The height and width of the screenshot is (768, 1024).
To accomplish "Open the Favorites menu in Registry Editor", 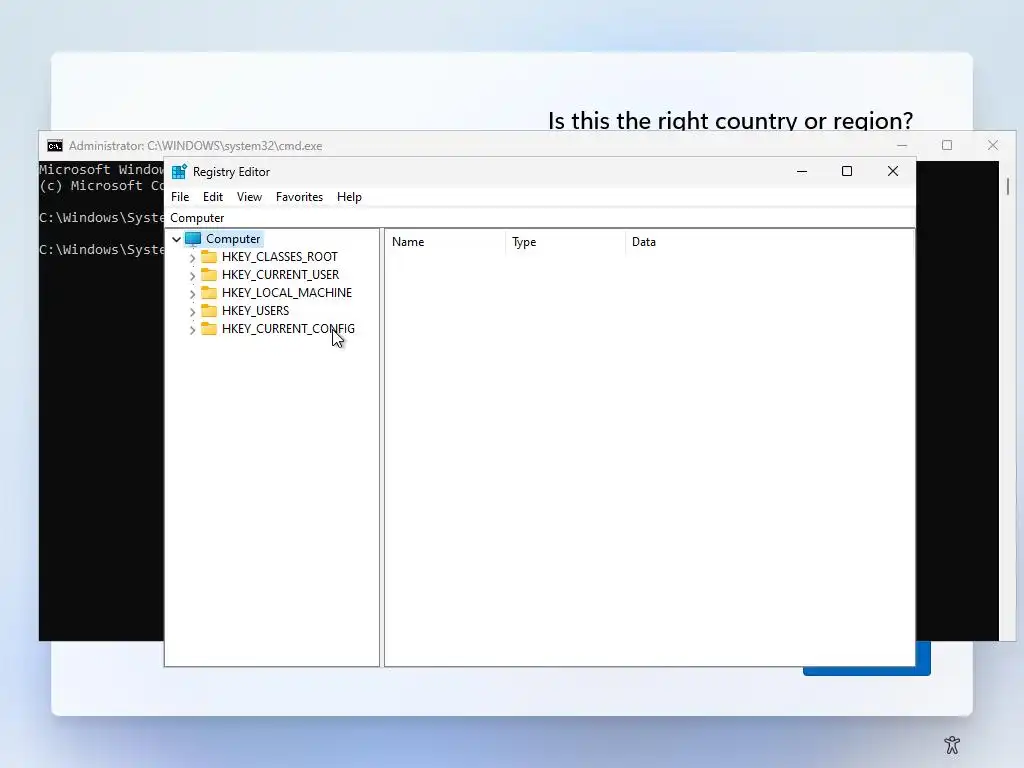I will coord(299,197).
